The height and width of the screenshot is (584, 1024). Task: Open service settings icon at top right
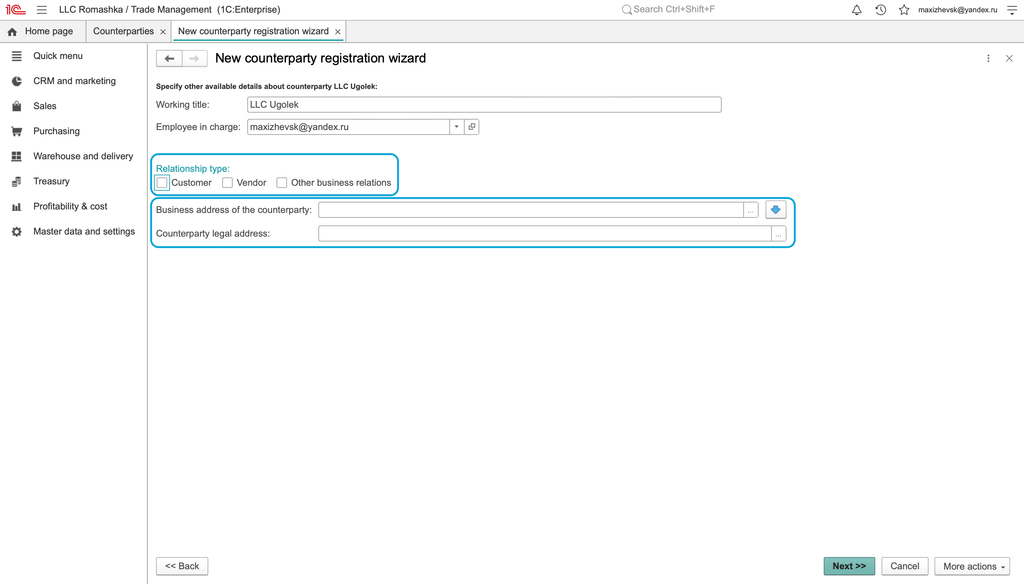[x=1012, y=10]
